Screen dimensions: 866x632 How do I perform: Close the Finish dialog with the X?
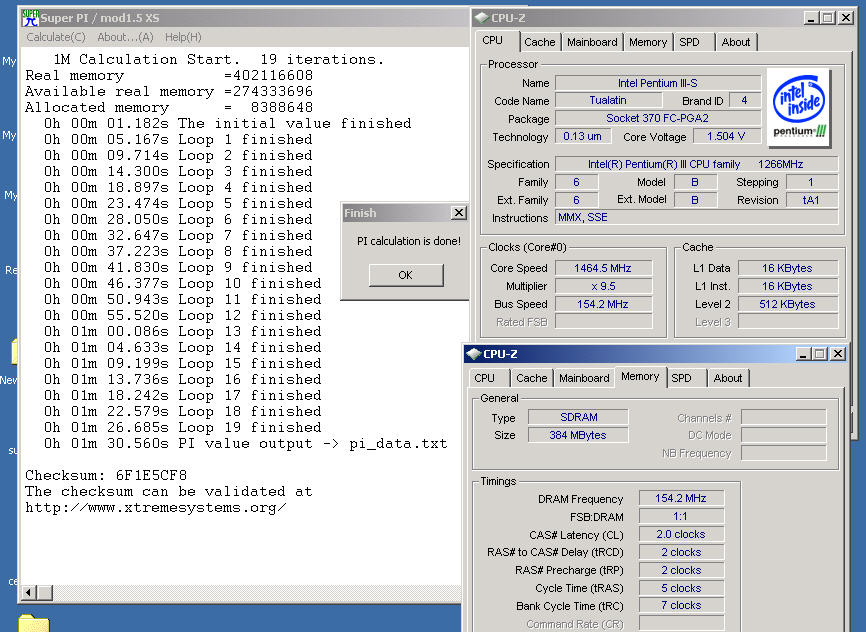pos(458,213)
